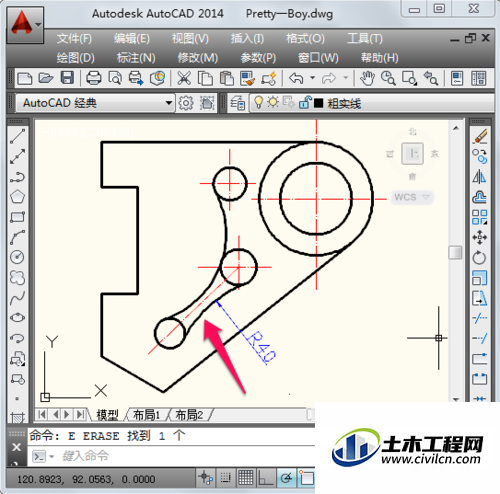Image resolution: width=500 pixels, height=494 pixels.
Task: Click the ViewCube top face
Action: [x=412, y=154]
